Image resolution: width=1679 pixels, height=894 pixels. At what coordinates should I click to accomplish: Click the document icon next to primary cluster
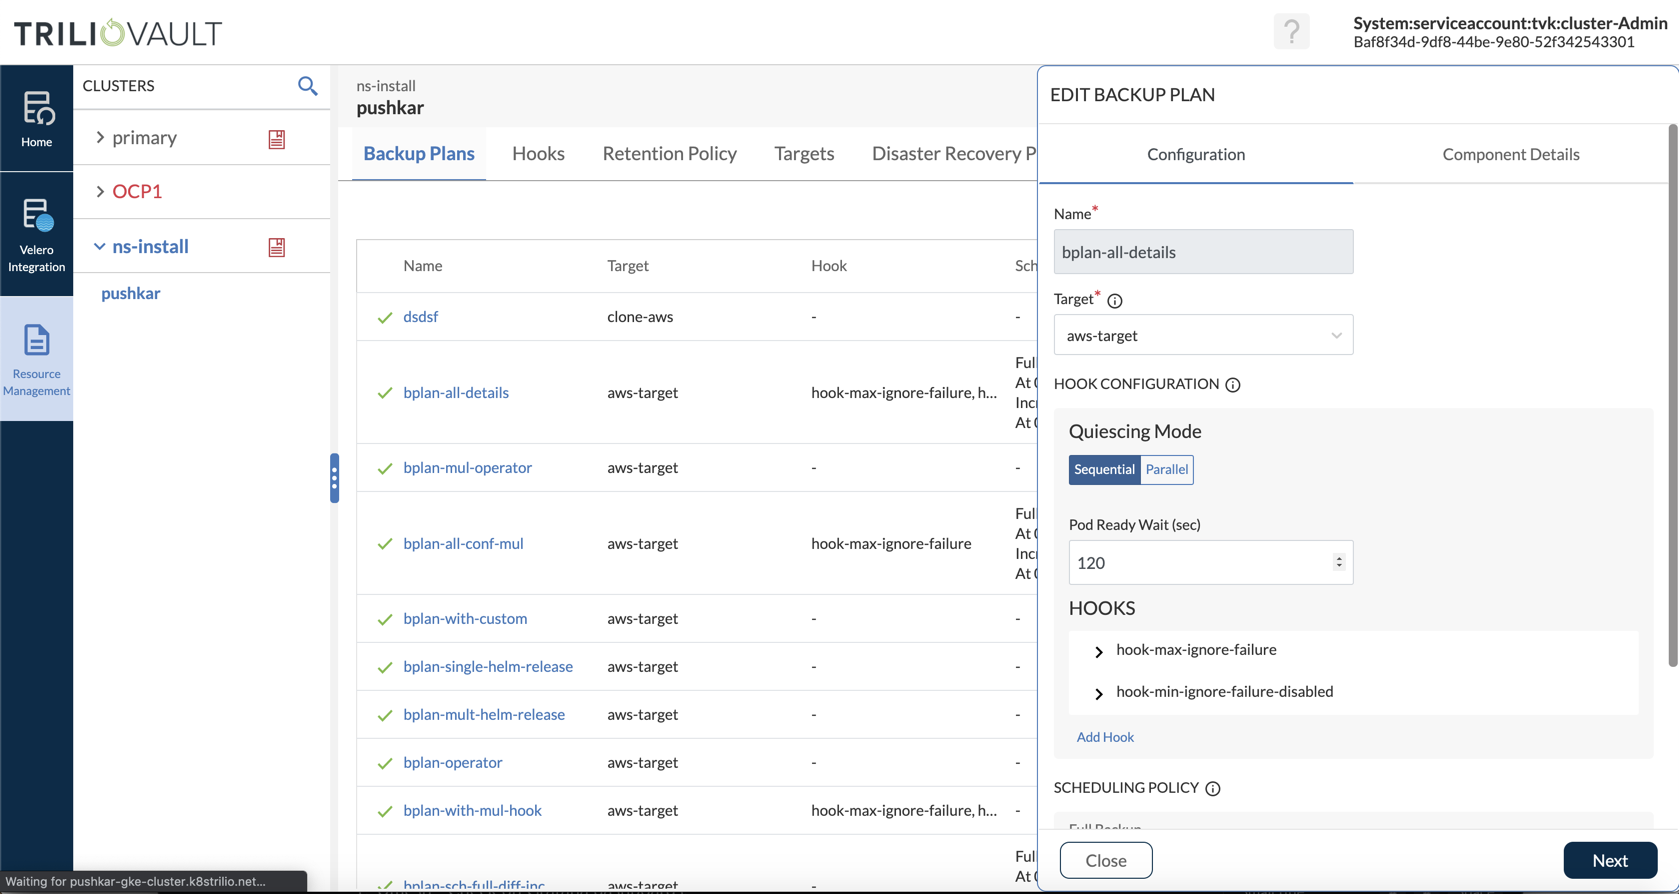[x=277, y=139]
